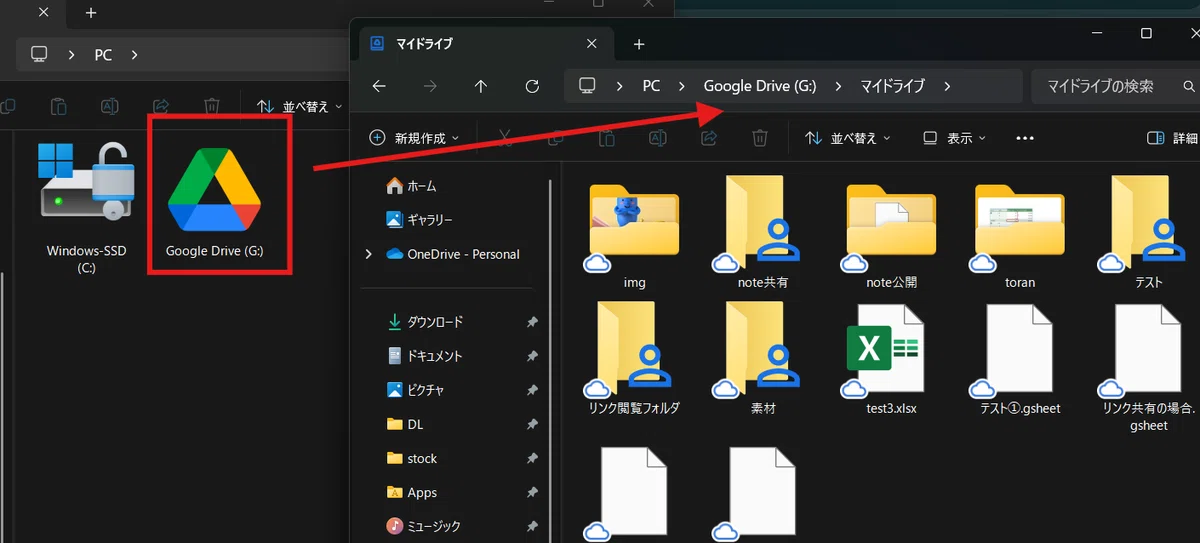The image size is (1200, 543).
Task: Click PC breadcrumb in マイドライブ address bar
Action: (x=651, y=86)
